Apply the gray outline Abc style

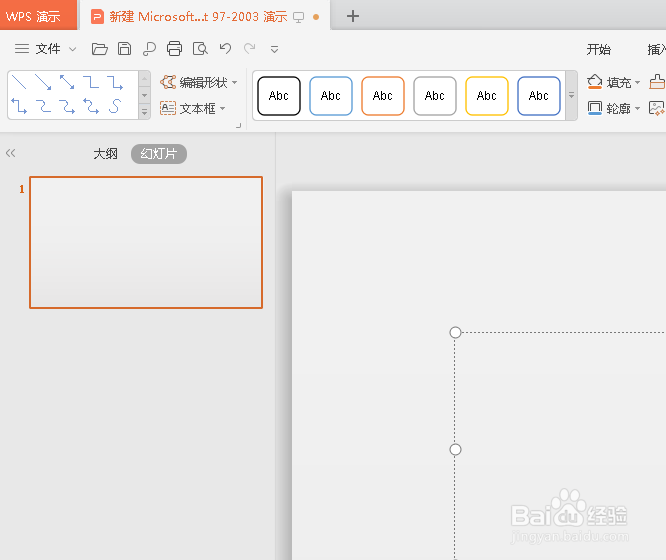tap(435, 96)
